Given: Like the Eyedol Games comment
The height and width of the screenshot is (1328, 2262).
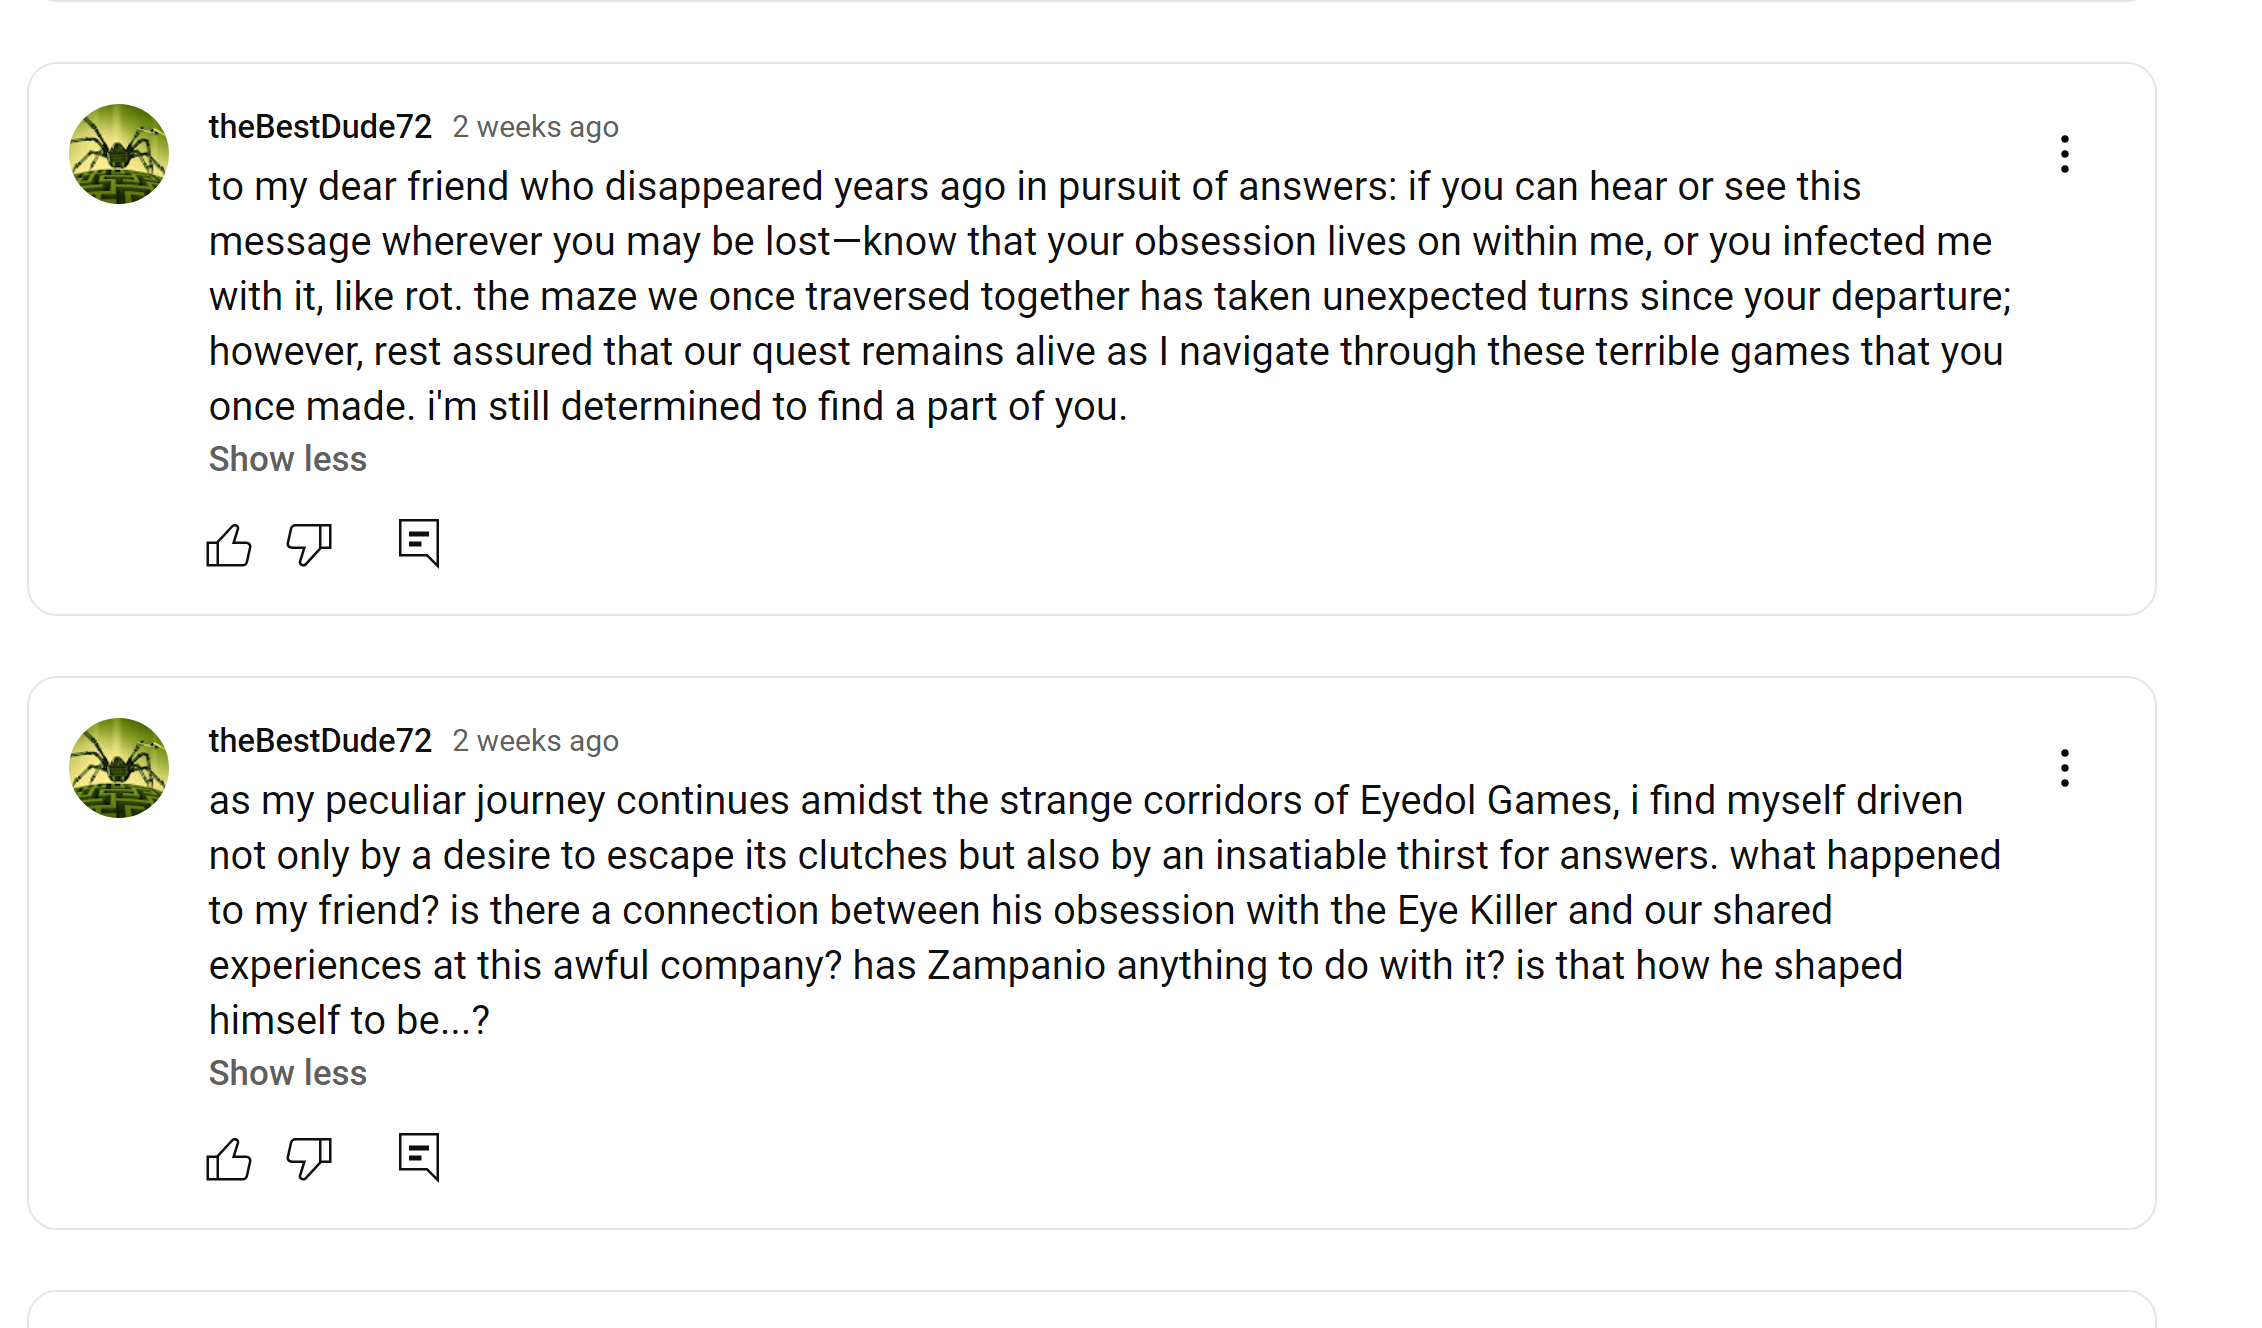Looking at the screenshot, I should click(229, 1159).
